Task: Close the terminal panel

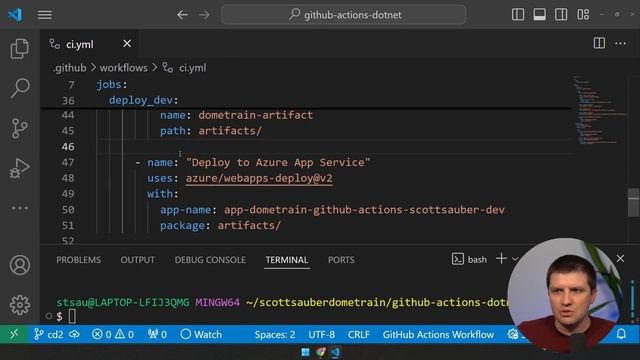Action: 620,259
